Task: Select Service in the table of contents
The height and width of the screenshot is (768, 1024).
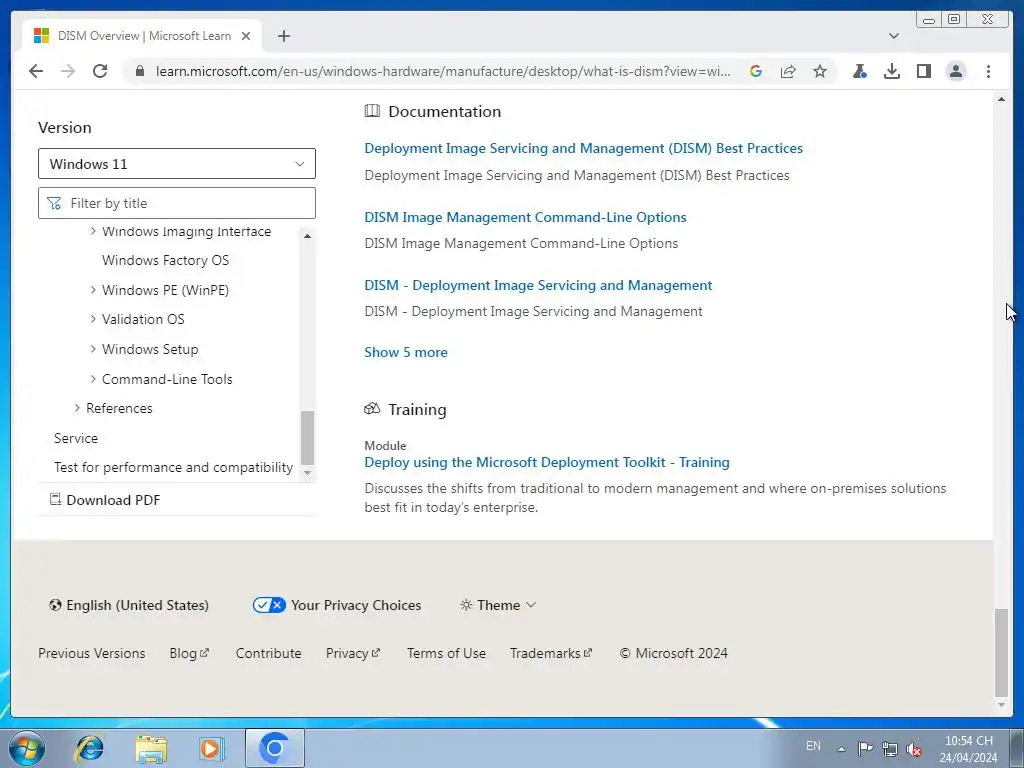Action: [76, 438]
